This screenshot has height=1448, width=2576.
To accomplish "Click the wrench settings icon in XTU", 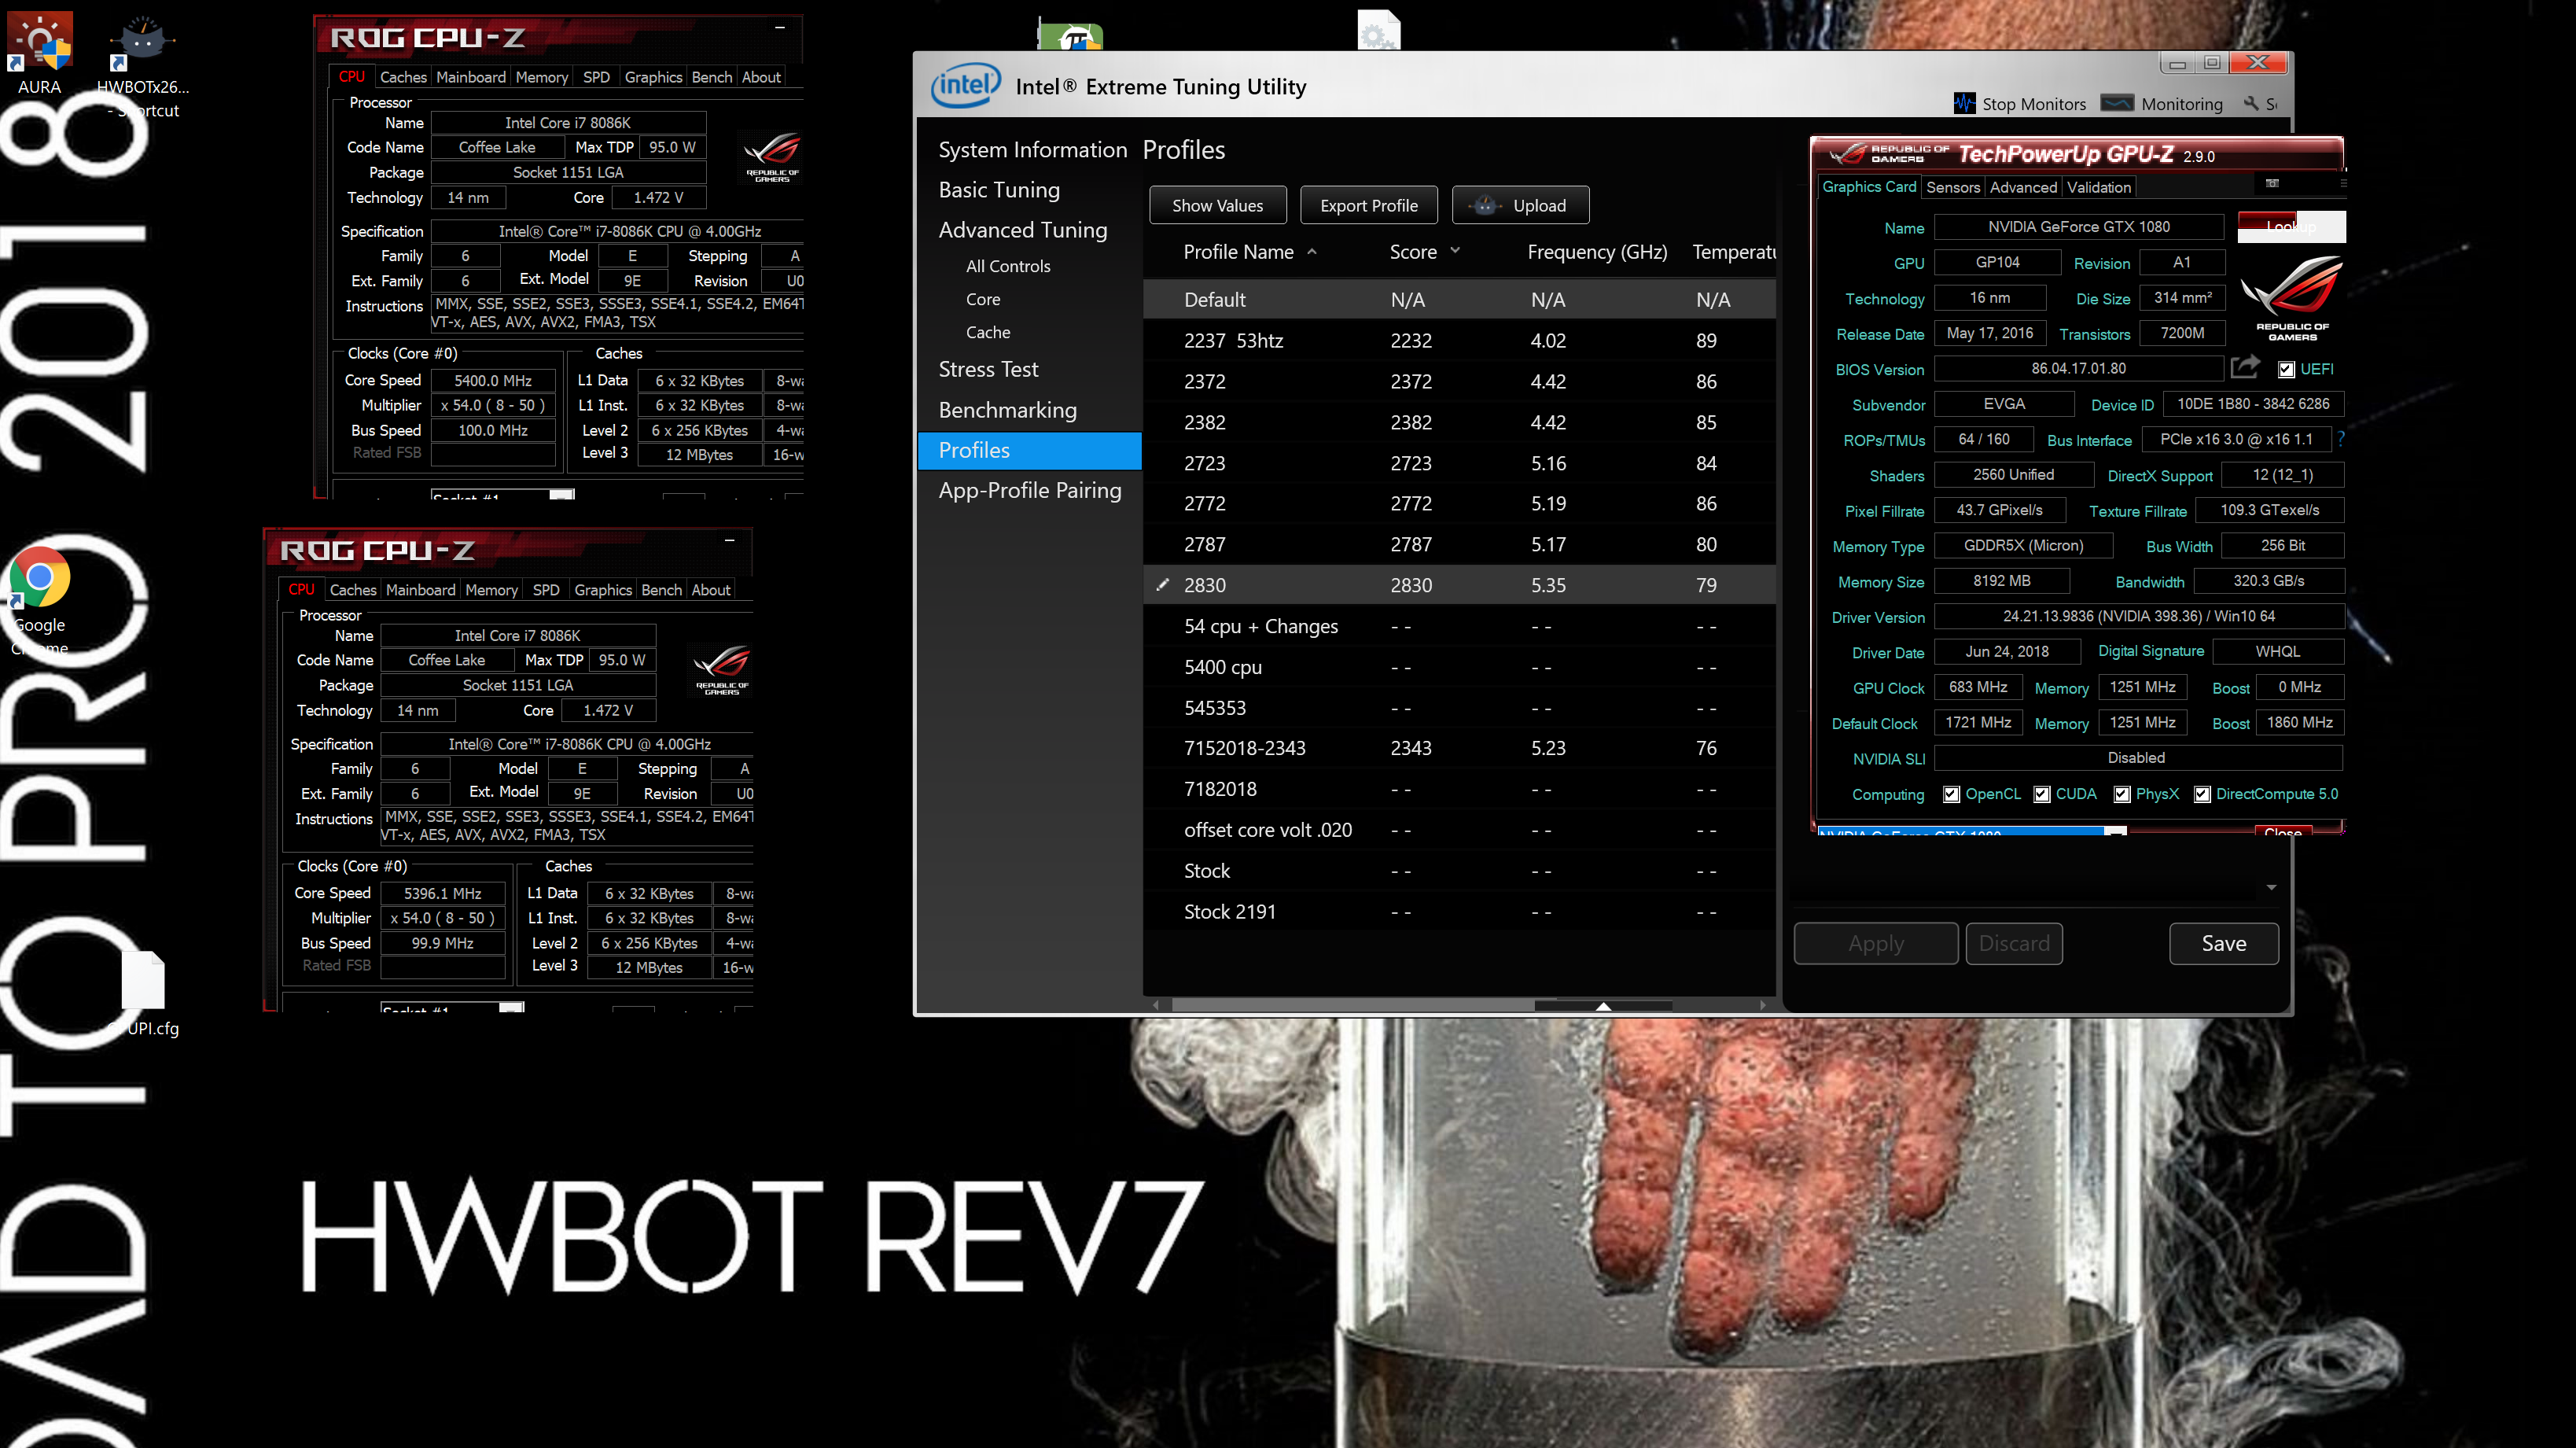I will tap(2251, 103).
